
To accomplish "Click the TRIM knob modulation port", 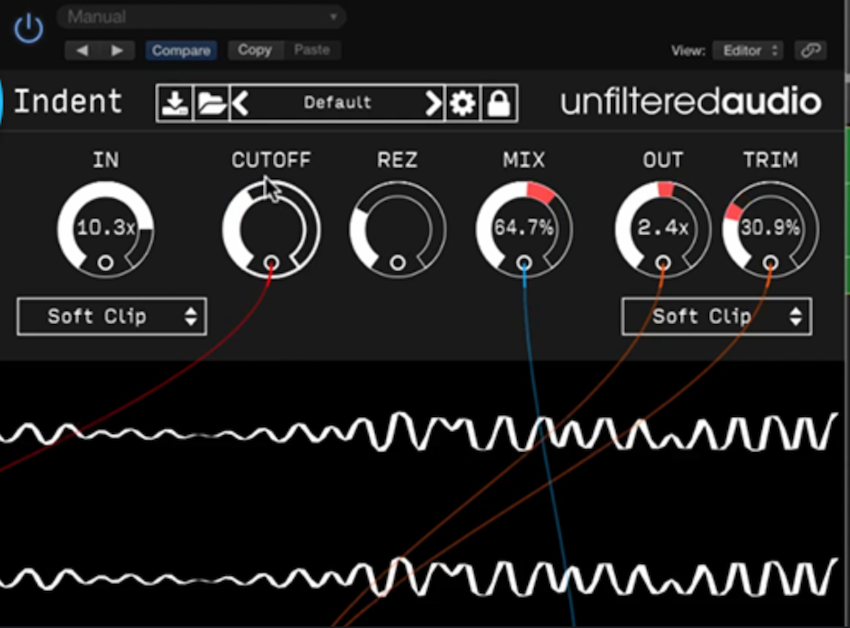I will coord(770,263).
